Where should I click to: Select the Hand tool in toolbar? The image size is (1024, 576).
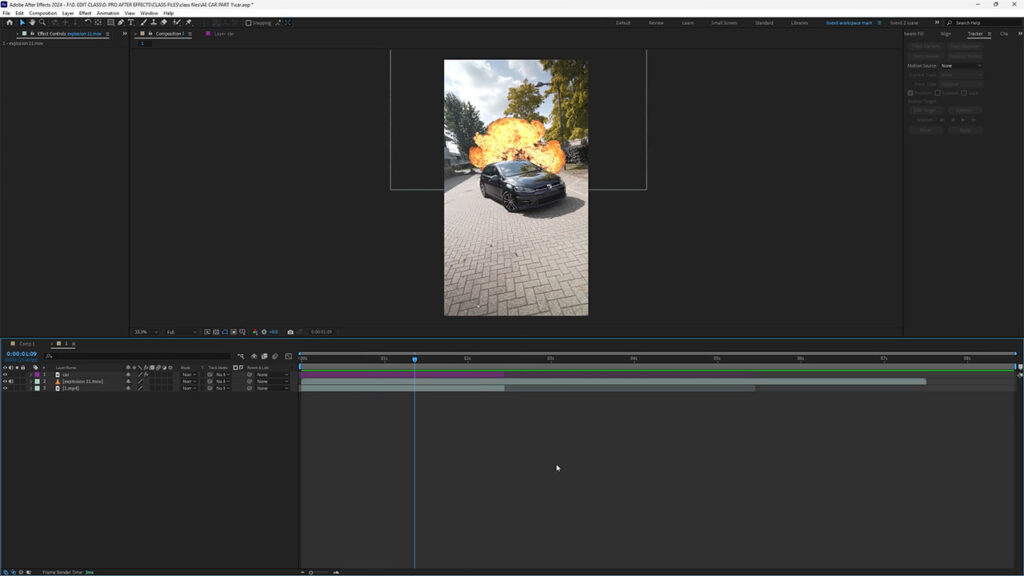pos(31,22)
